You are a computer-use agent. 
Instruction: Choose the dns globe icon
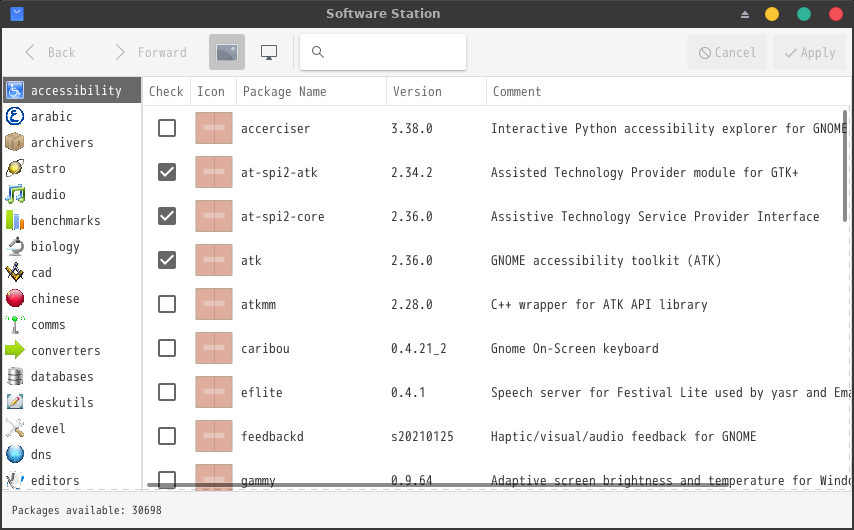tap(15, 454)
